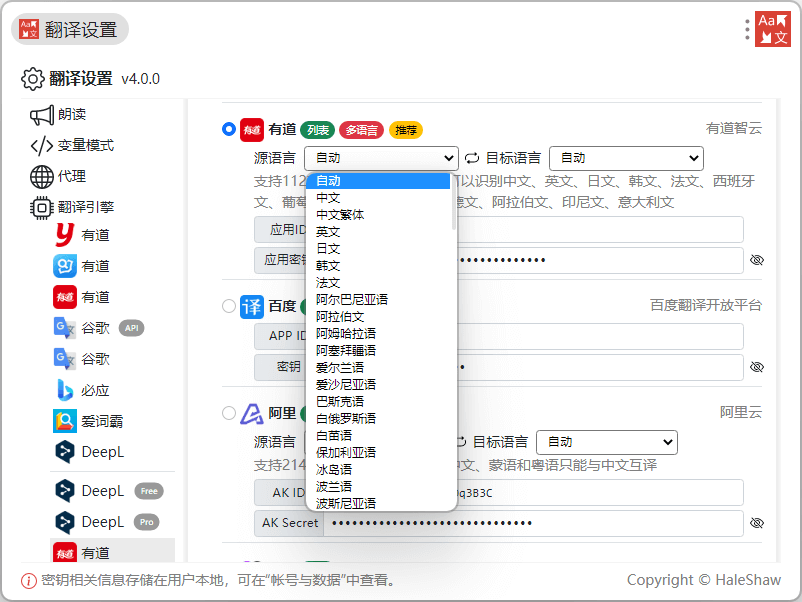The image size is (802, 602).
Task: Focus the AK Secret password field
Action: 533,523
